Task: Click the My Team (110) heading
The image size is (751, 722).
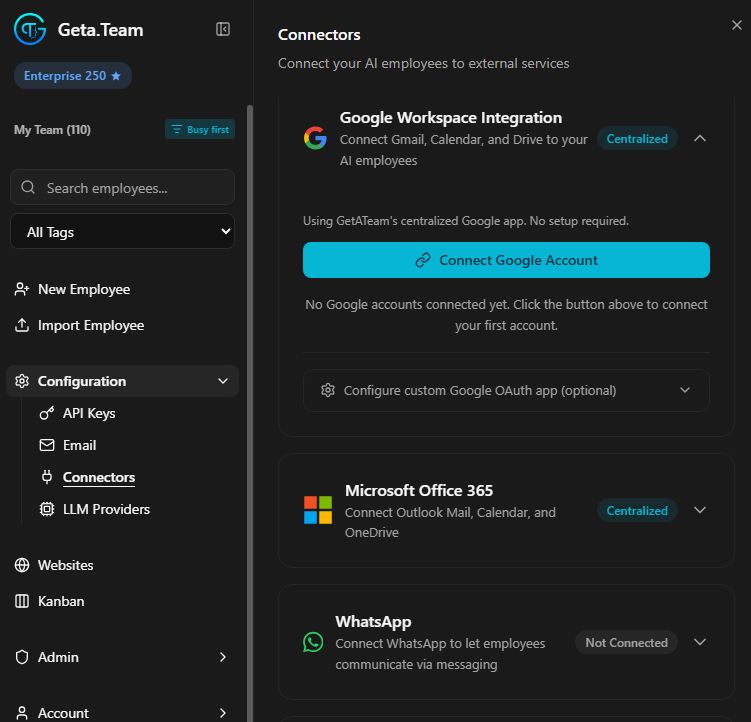Action: point(52,130)
